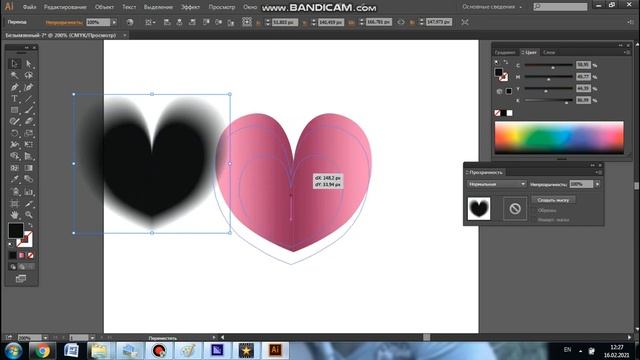
Task: Open Google Chrome from the taskbar
Action: [x=42, y=351]
